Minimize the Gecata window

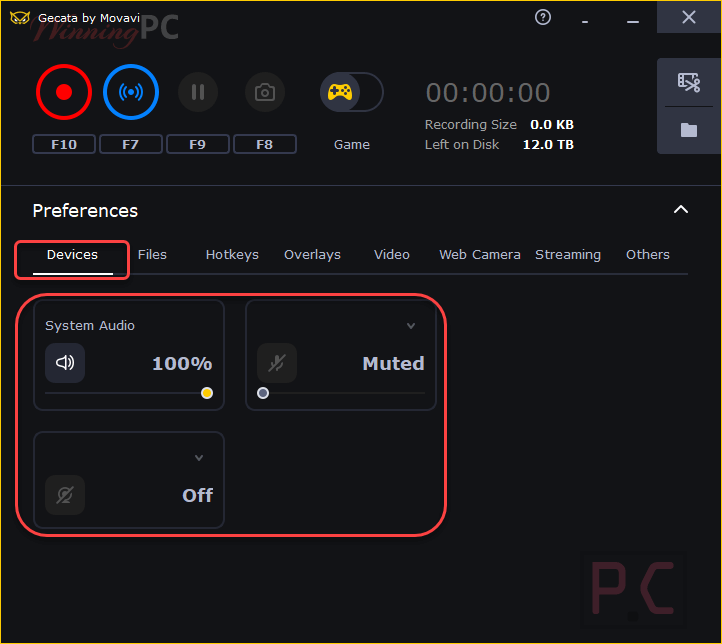click(x=633, y=21)
